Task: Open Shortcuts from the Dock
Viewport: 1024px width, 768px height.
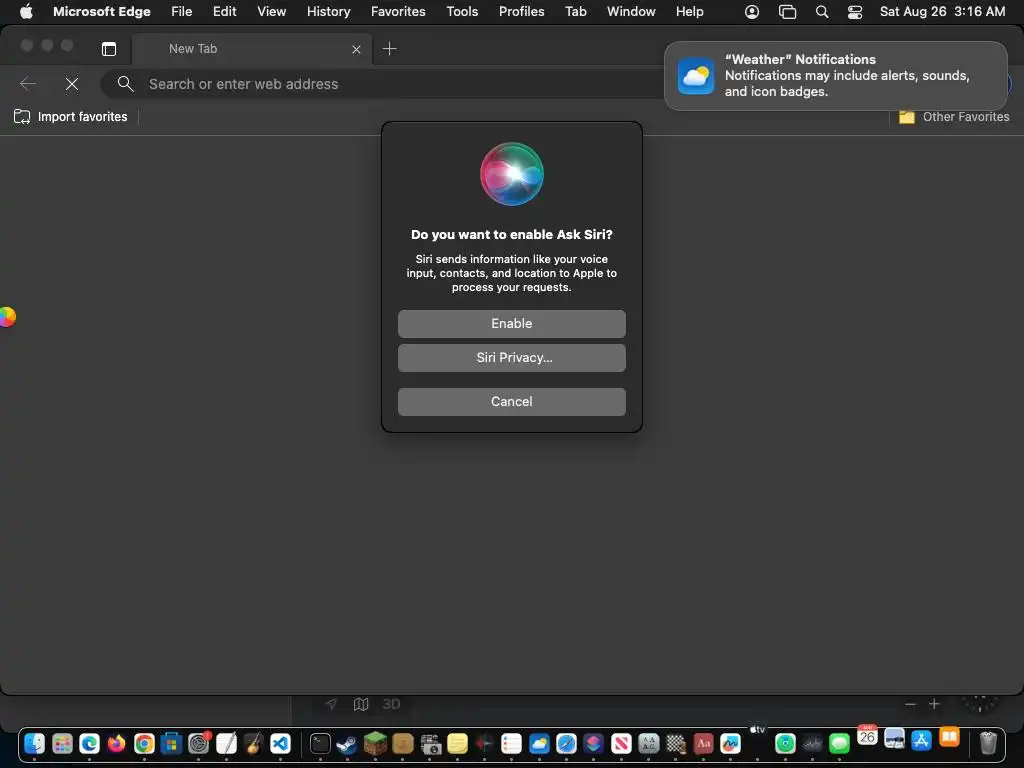Action: point(594,743)
